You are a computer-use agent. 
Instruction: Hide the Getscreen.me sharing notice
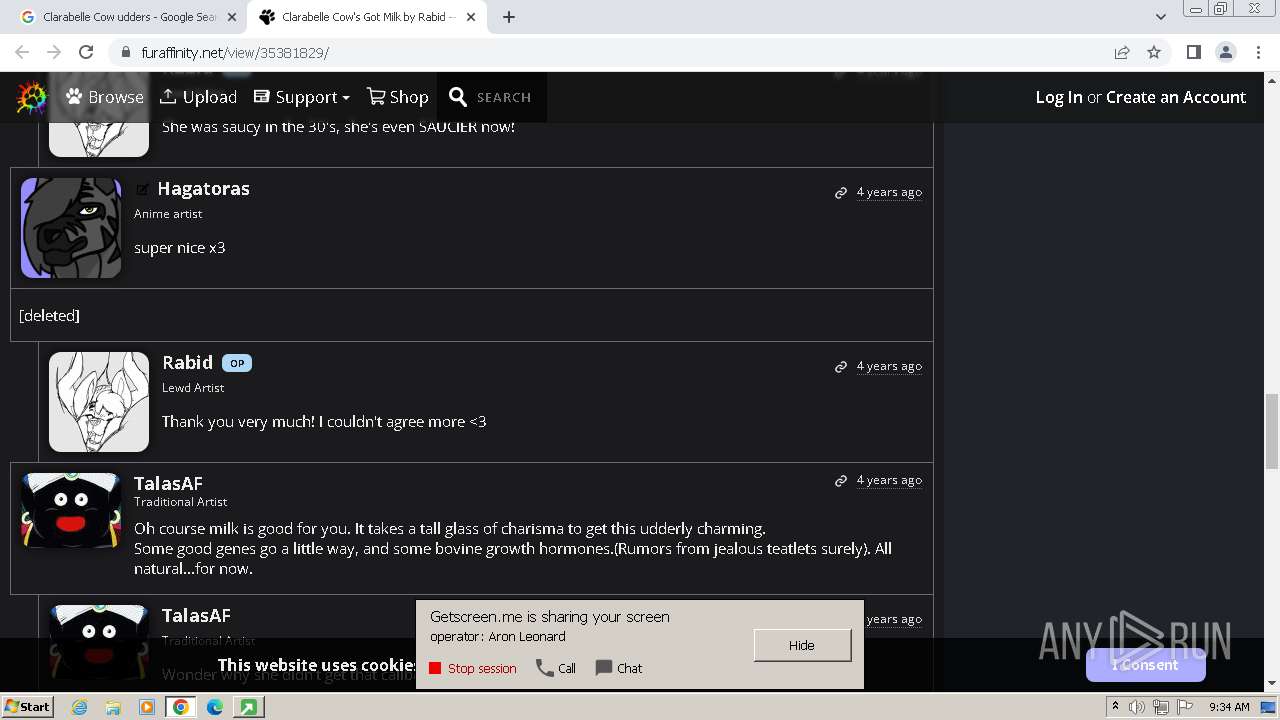point(802,645)
